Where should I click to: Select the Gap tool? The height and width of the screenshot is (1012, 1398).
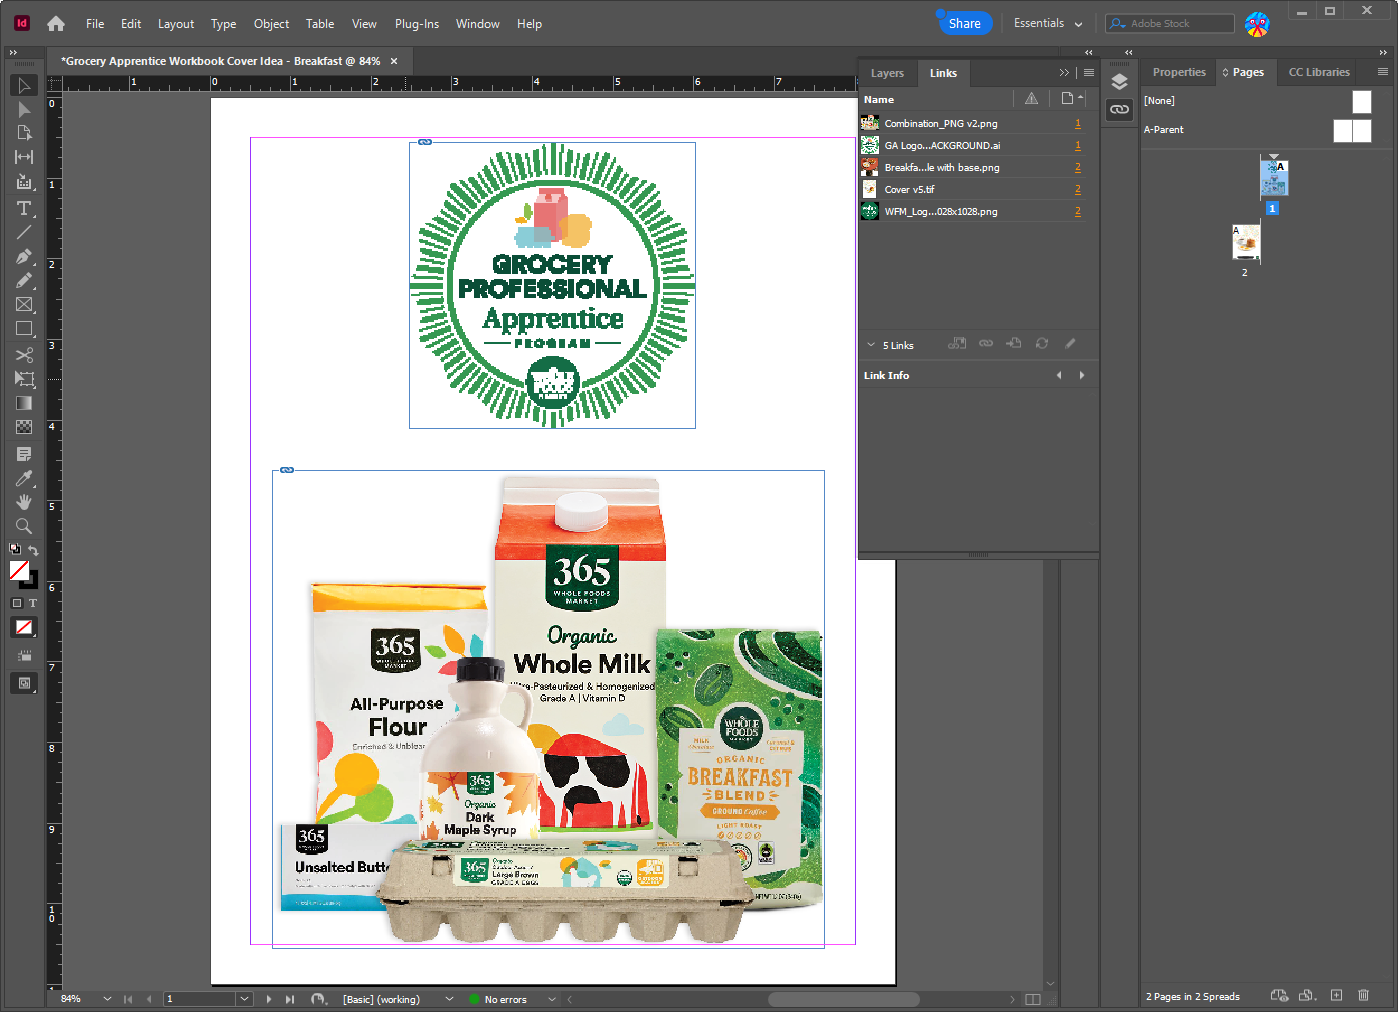coord(24,157)
